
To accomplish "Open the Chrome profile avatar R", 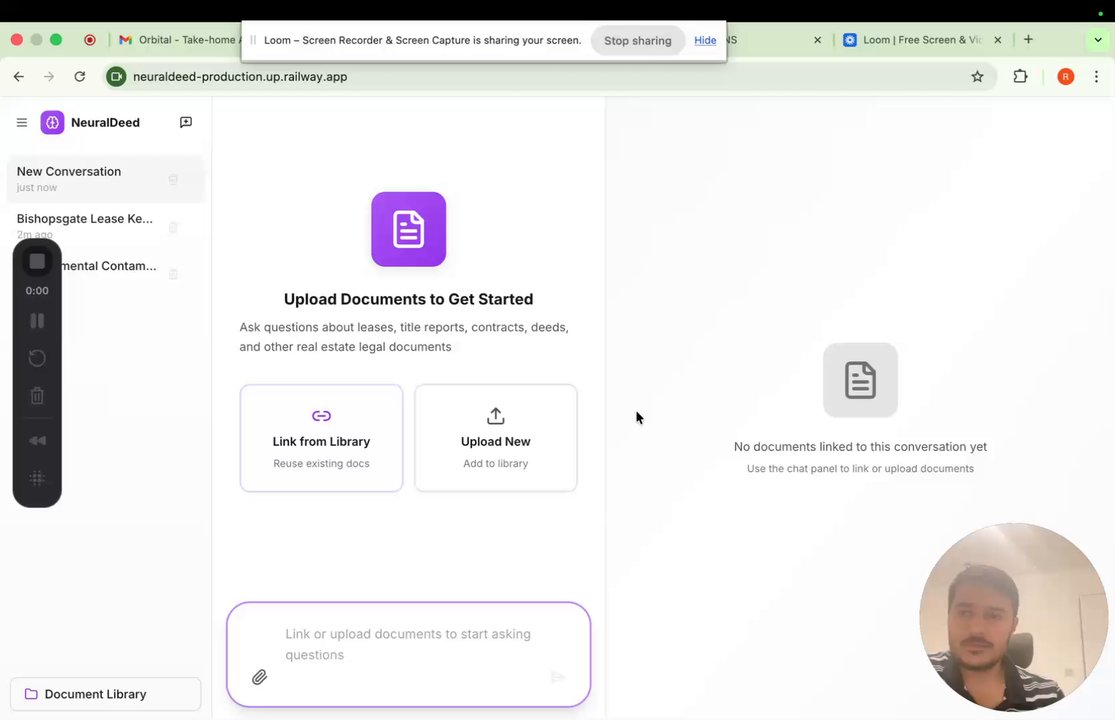I will point(1065,77).
